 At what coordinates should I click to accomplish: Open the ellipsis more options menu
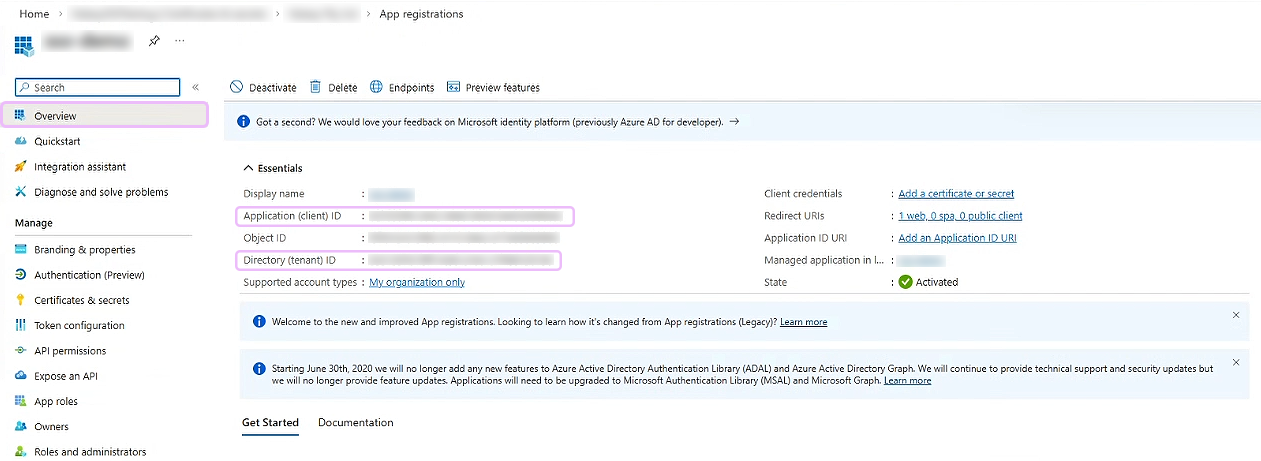tap(180, 41)
